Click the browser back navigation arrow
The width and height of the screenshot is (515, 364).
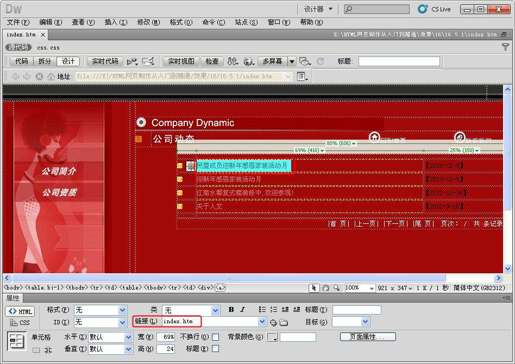coord(15,76)
